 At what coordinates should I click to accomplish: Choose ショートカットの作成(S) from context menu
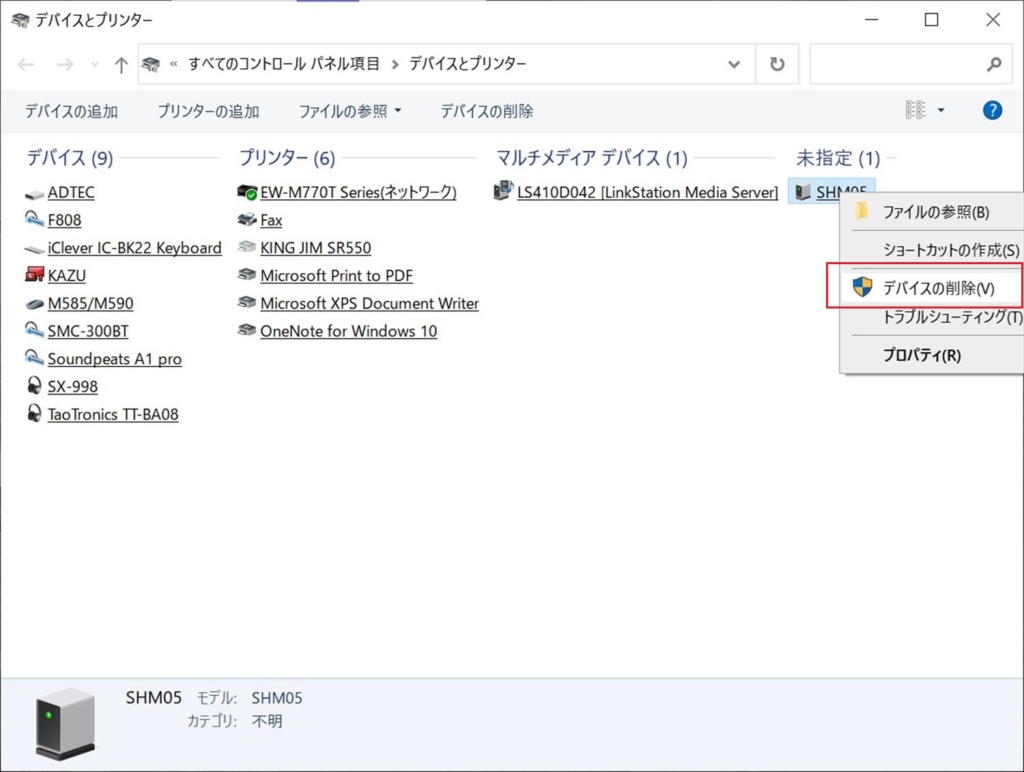(x=950, y=250)
